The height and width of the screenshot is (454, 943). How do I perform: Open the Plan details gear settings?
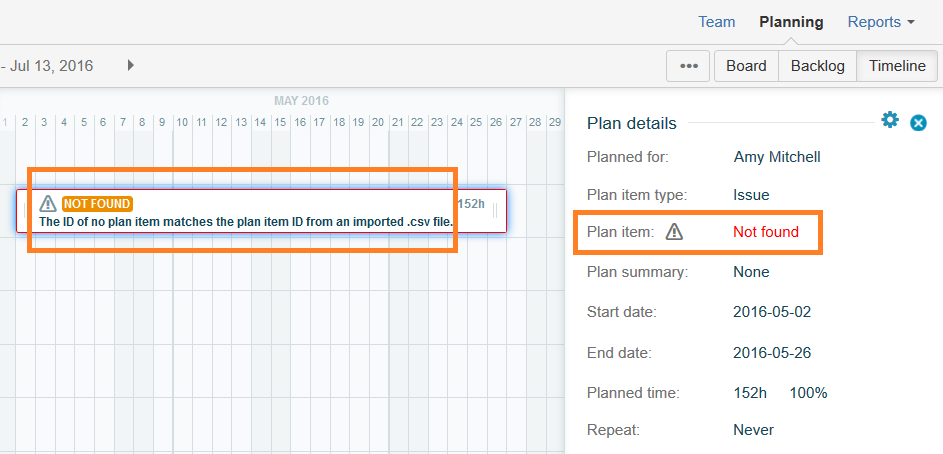click(890, 121)
